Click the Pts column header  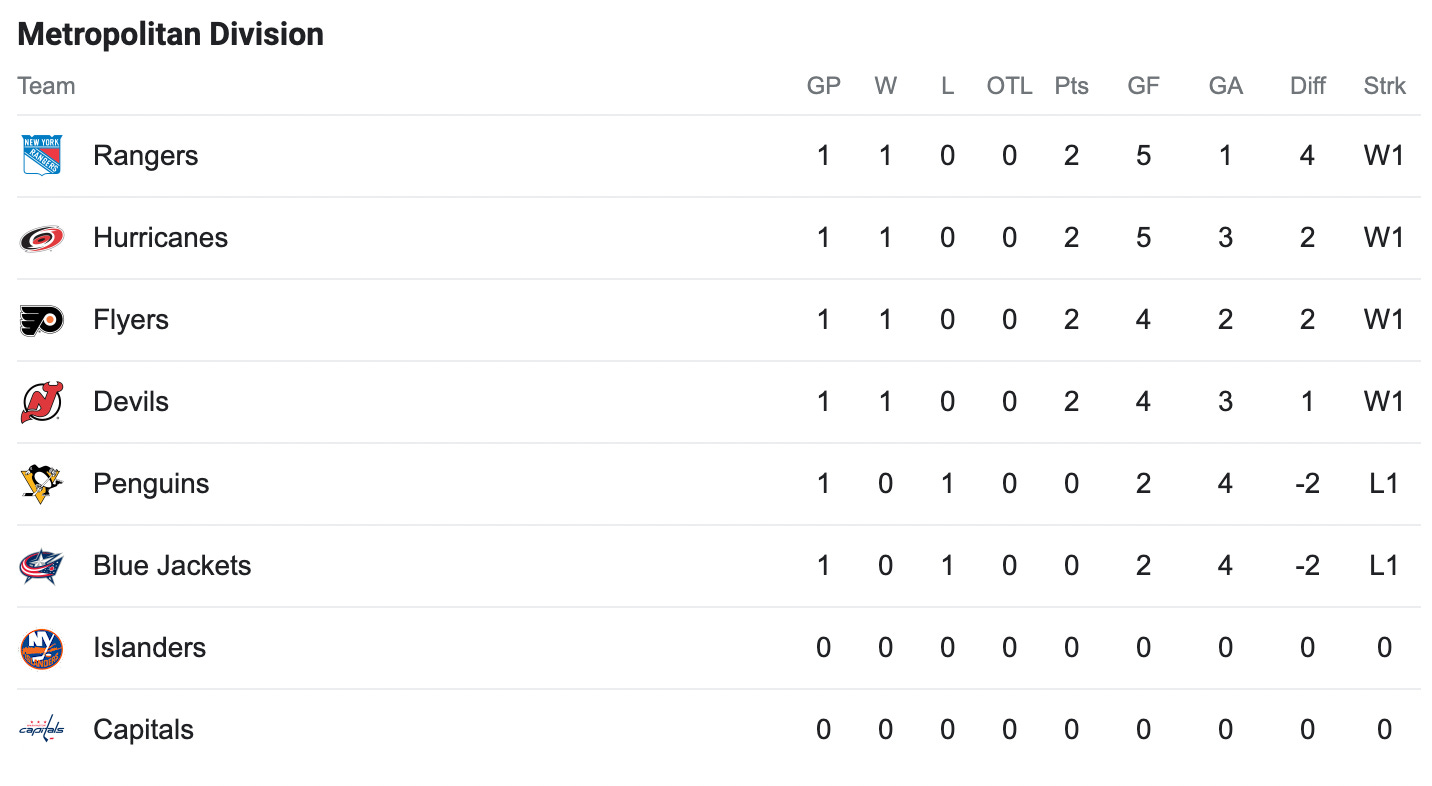pos(1071,86)
